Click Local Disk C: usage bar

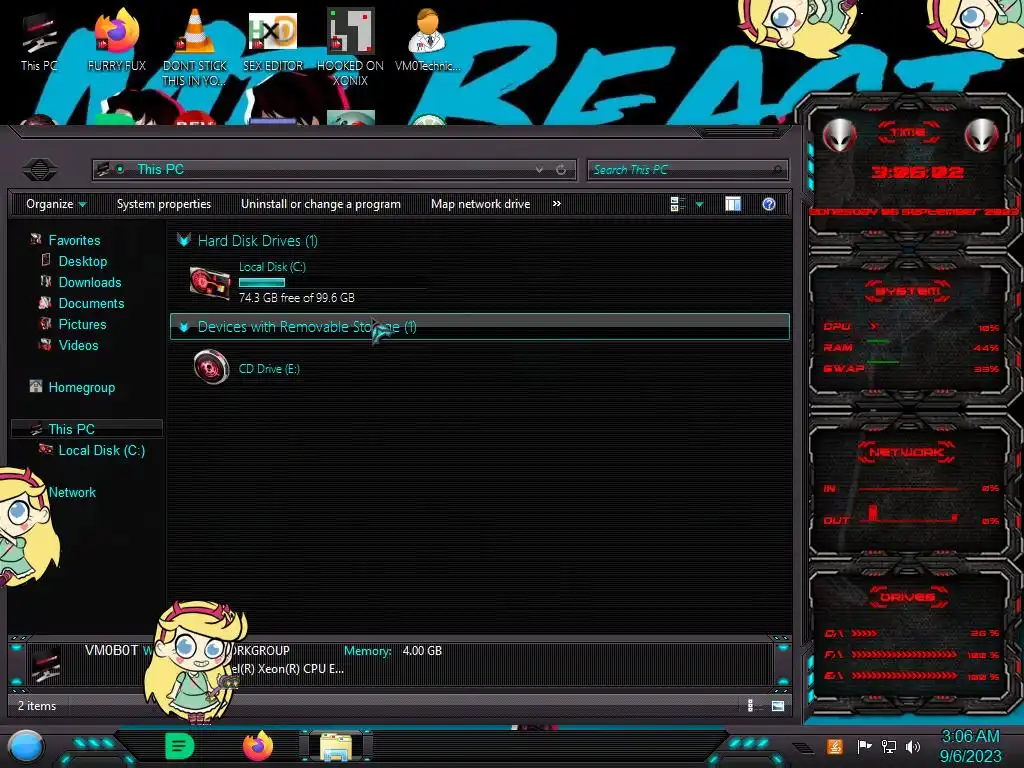point(262,283)
